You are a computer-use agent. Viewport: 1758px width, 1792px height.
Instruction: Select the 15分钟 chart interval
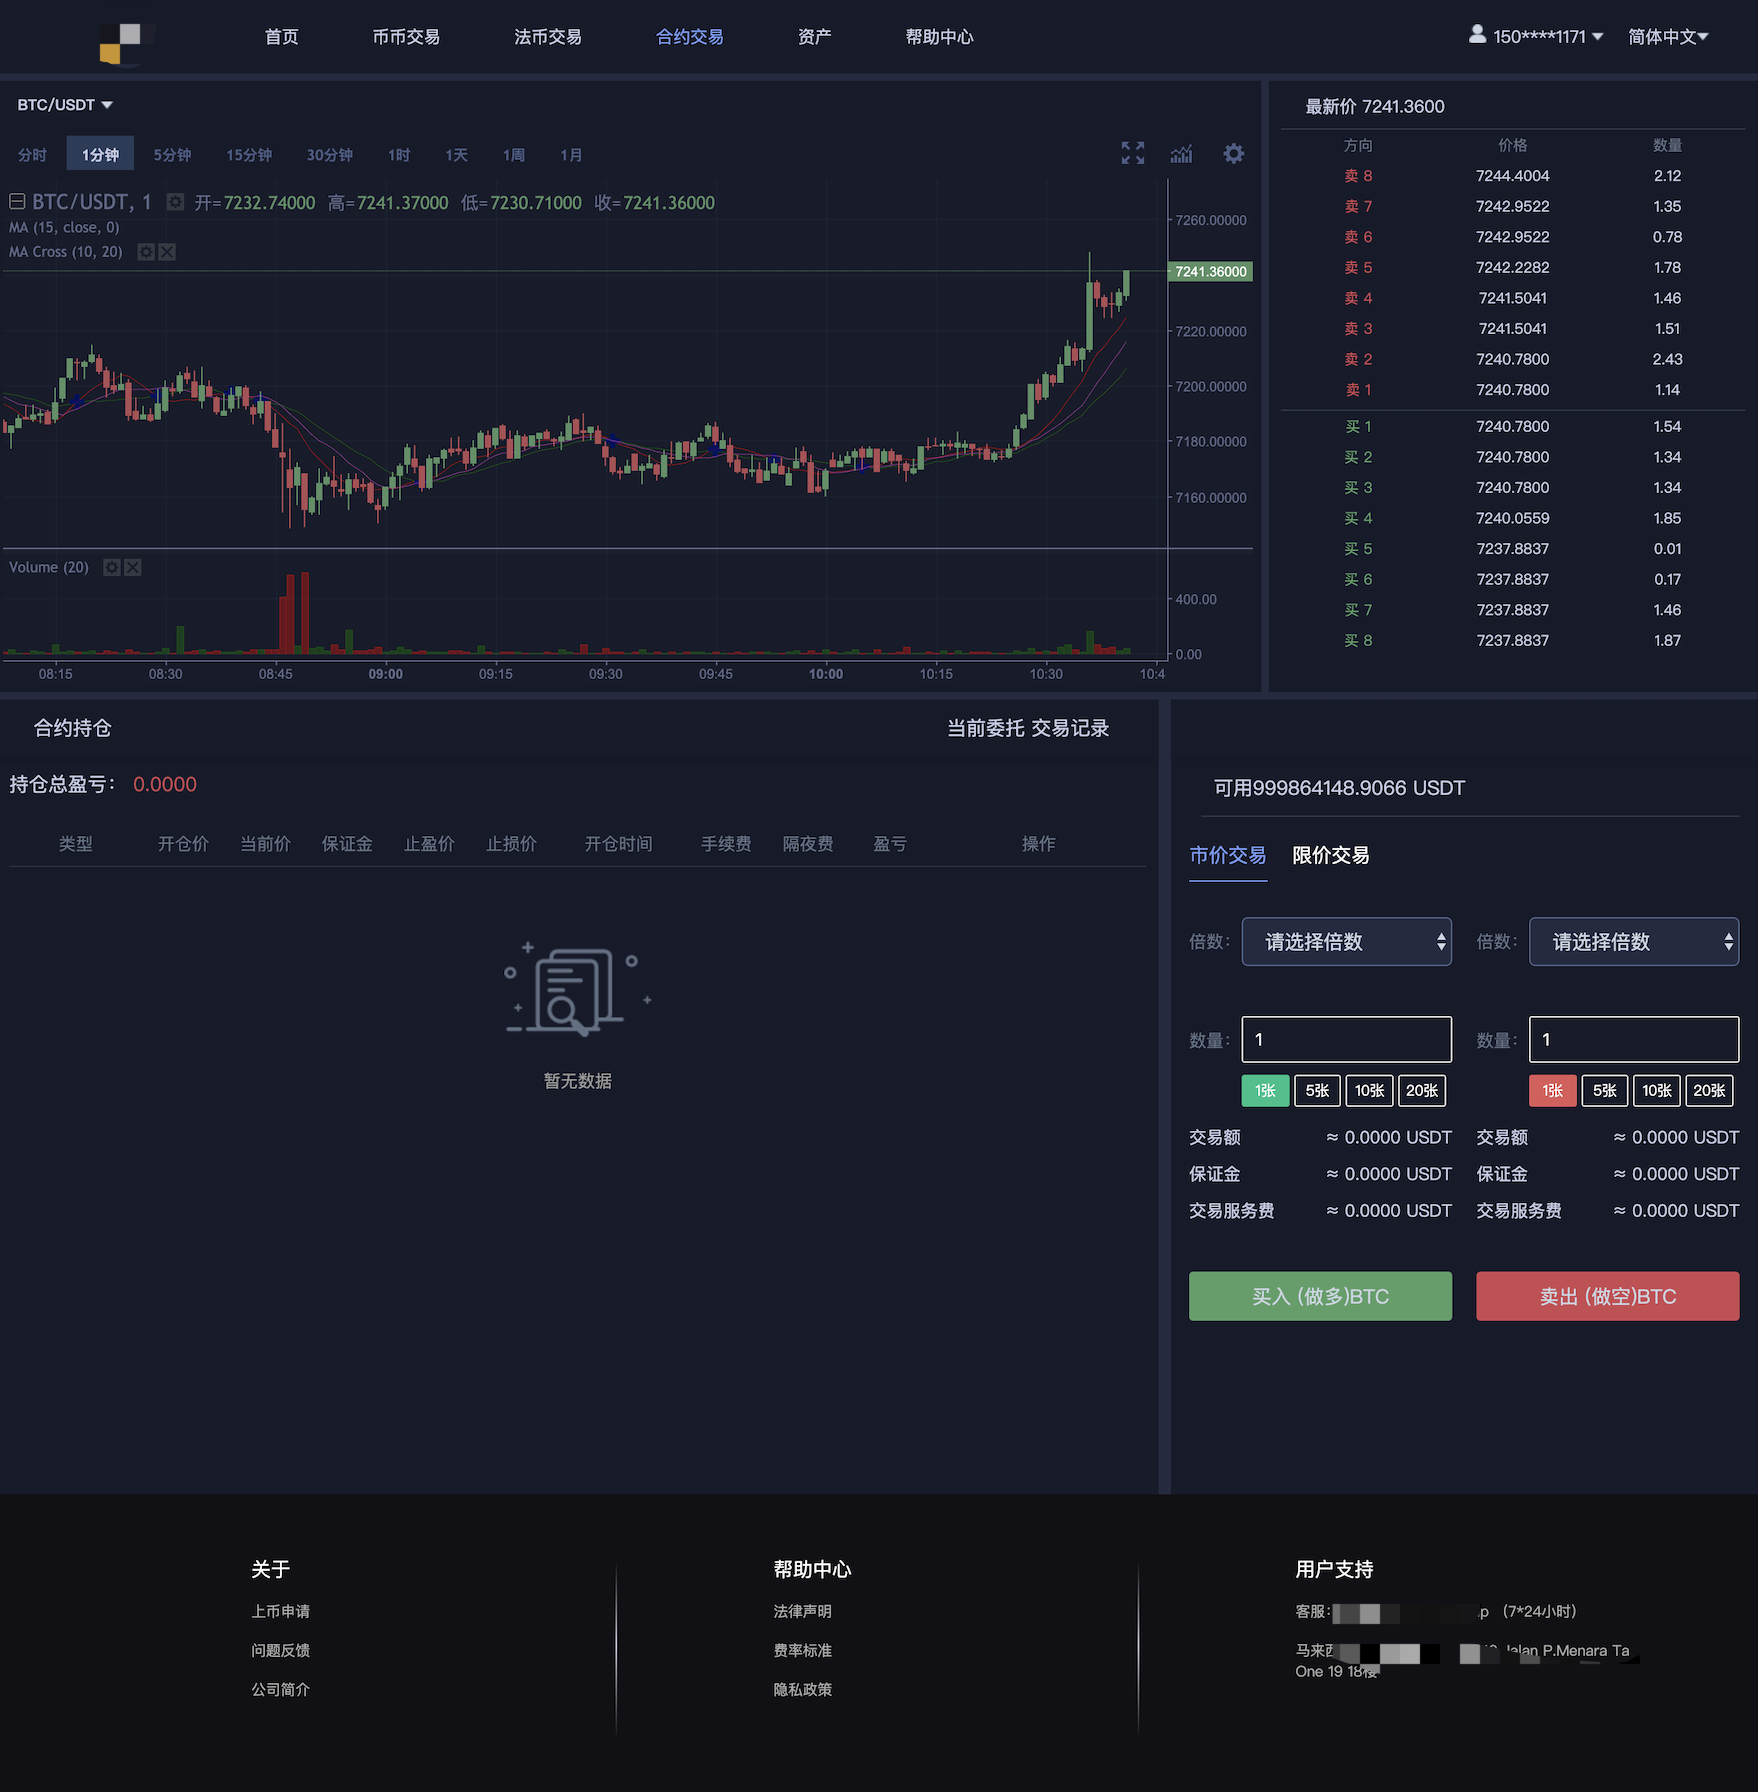point(249,155)
